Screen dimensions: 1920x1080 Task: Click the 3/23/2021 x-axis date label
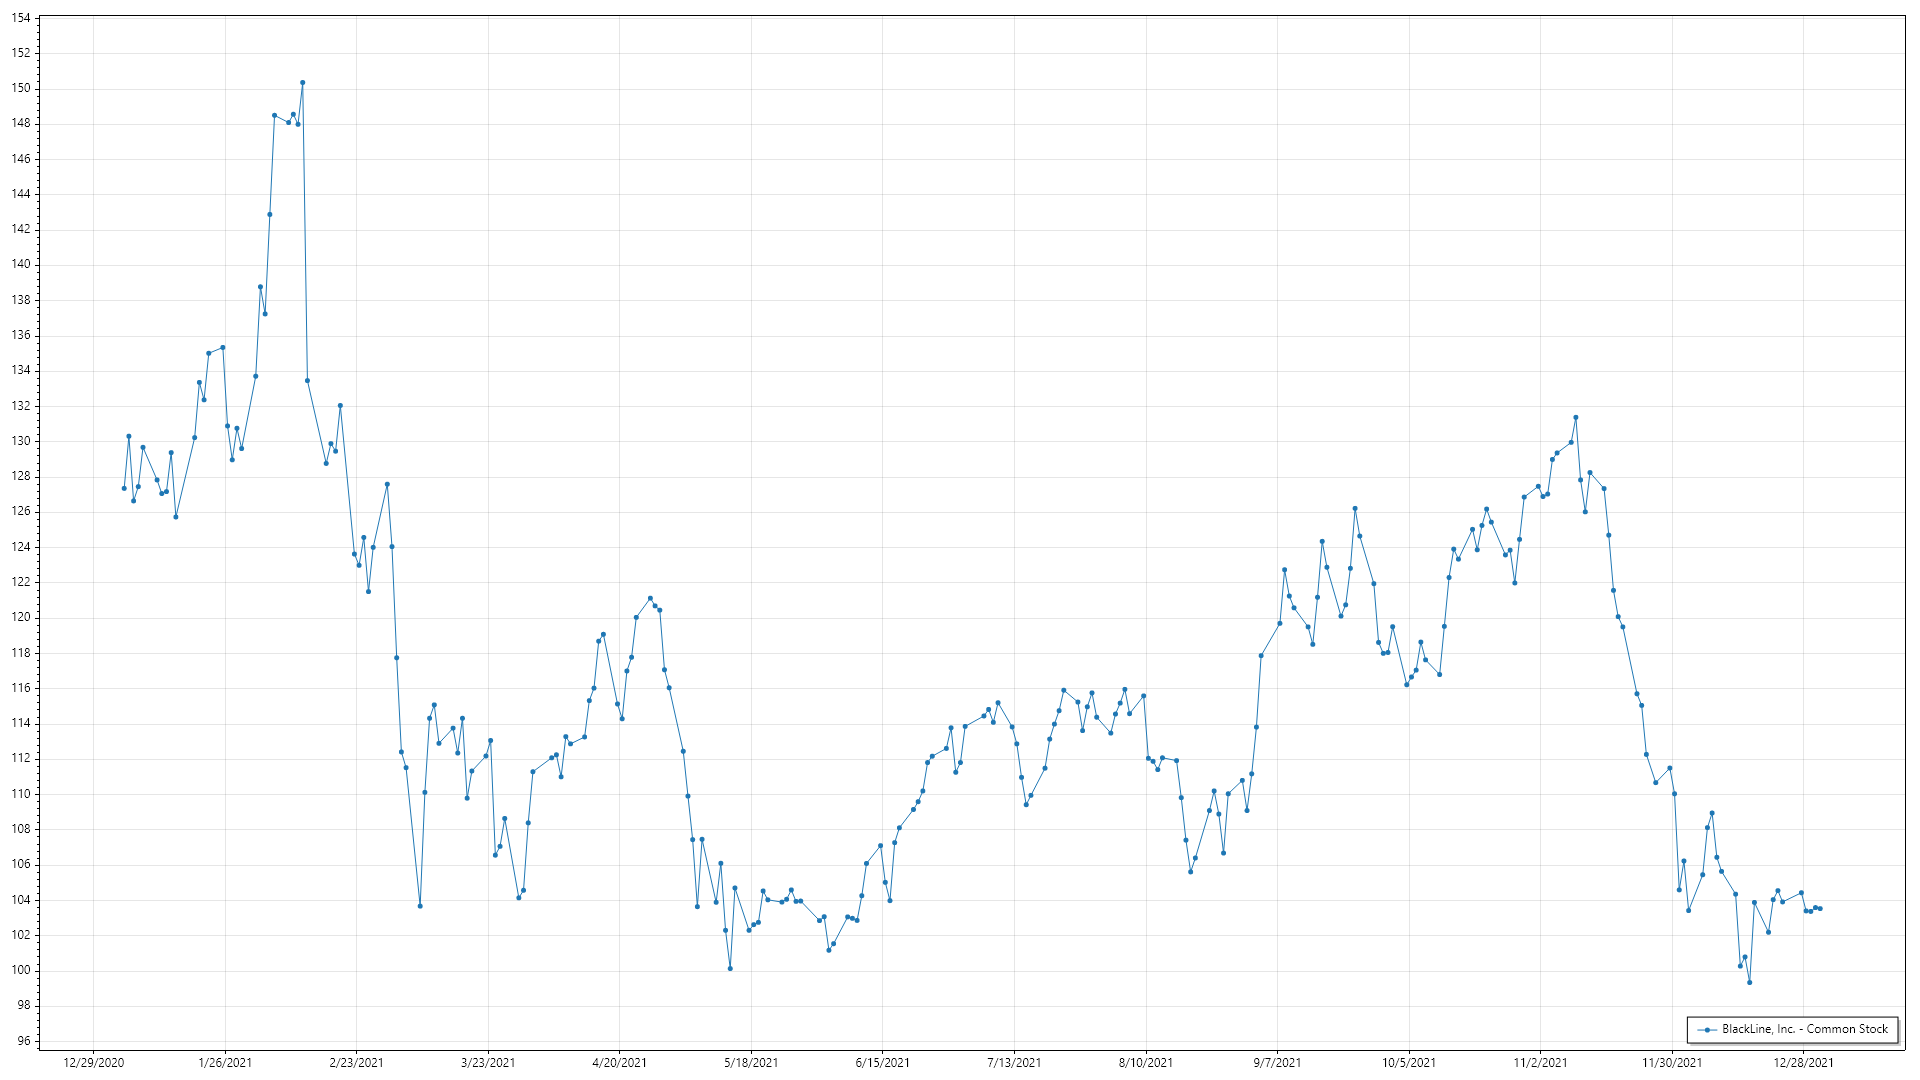point(488,1062)
